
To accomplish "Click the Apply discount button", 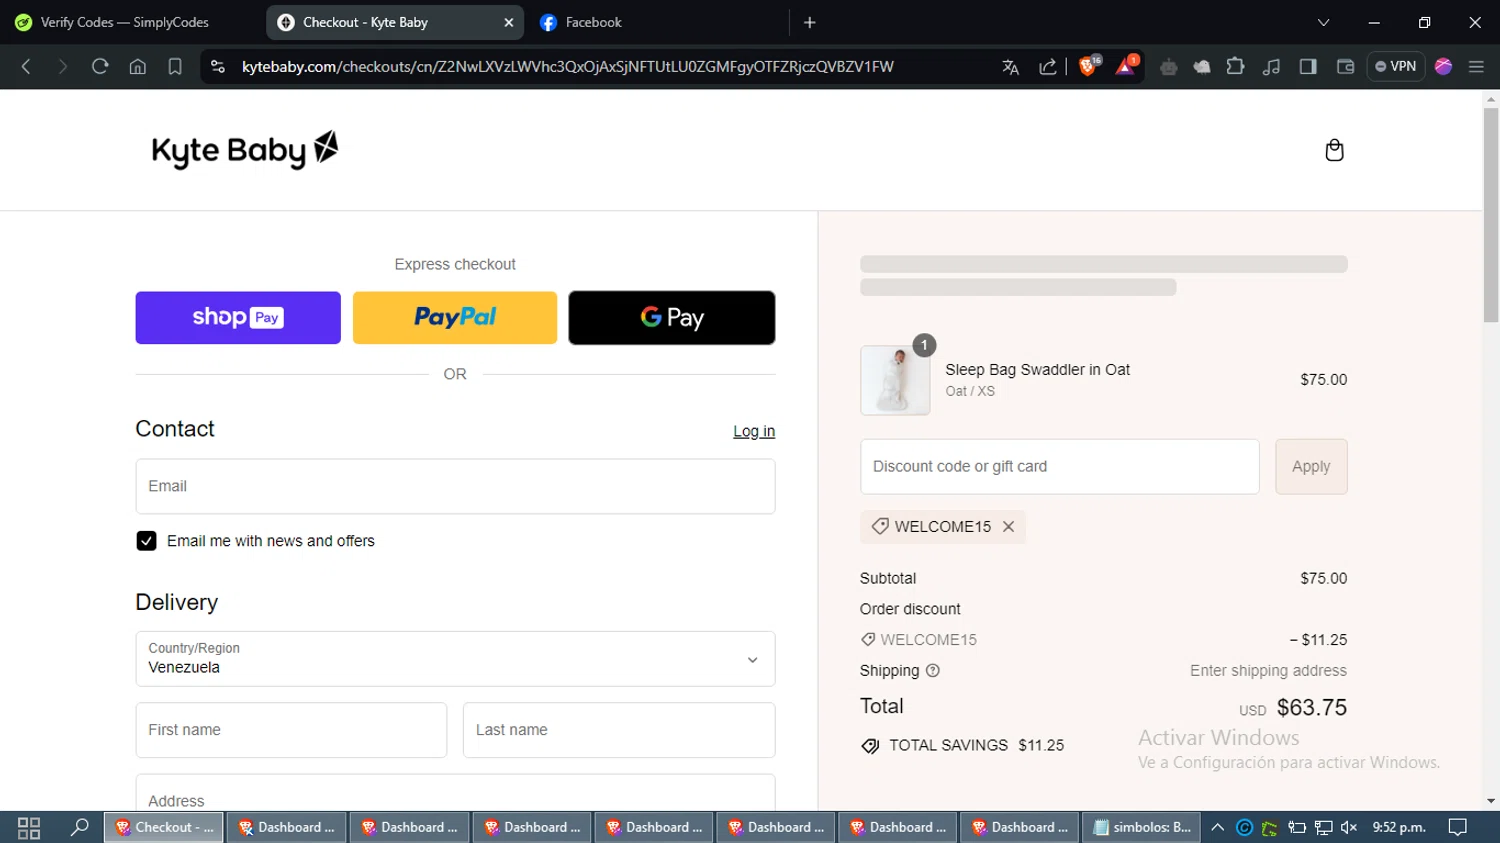I will point(1311,467).
